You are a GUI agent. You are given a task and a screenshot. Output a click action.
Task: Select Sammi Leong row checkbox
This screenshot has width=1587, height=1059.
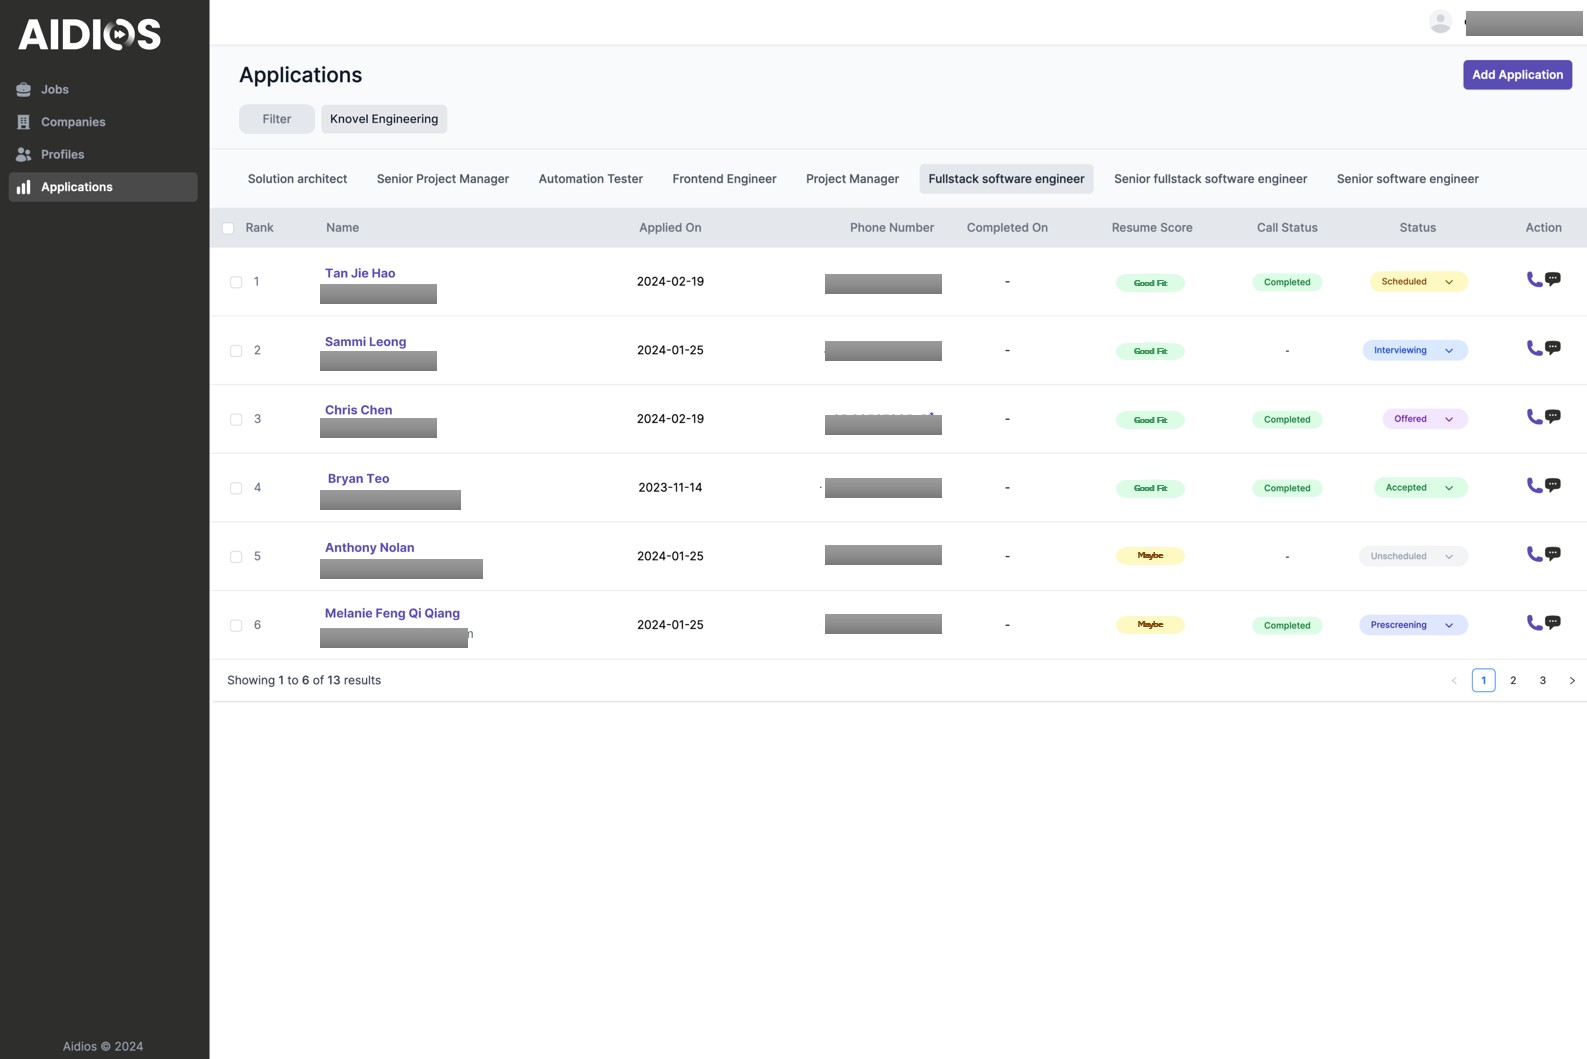pyautogui.click(x=236, y=351)
